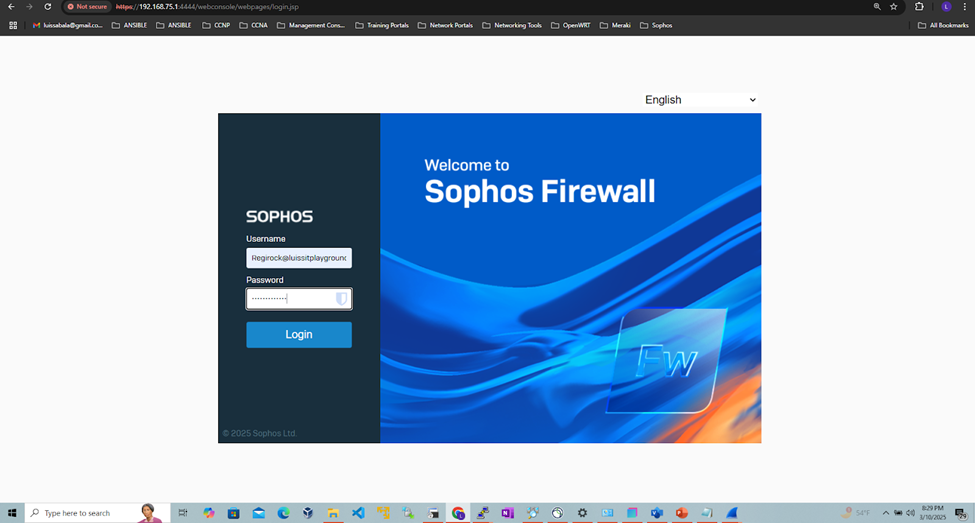Focus the Username input field
This screenshot has width=975, height=523.
(x=299, y=258)
